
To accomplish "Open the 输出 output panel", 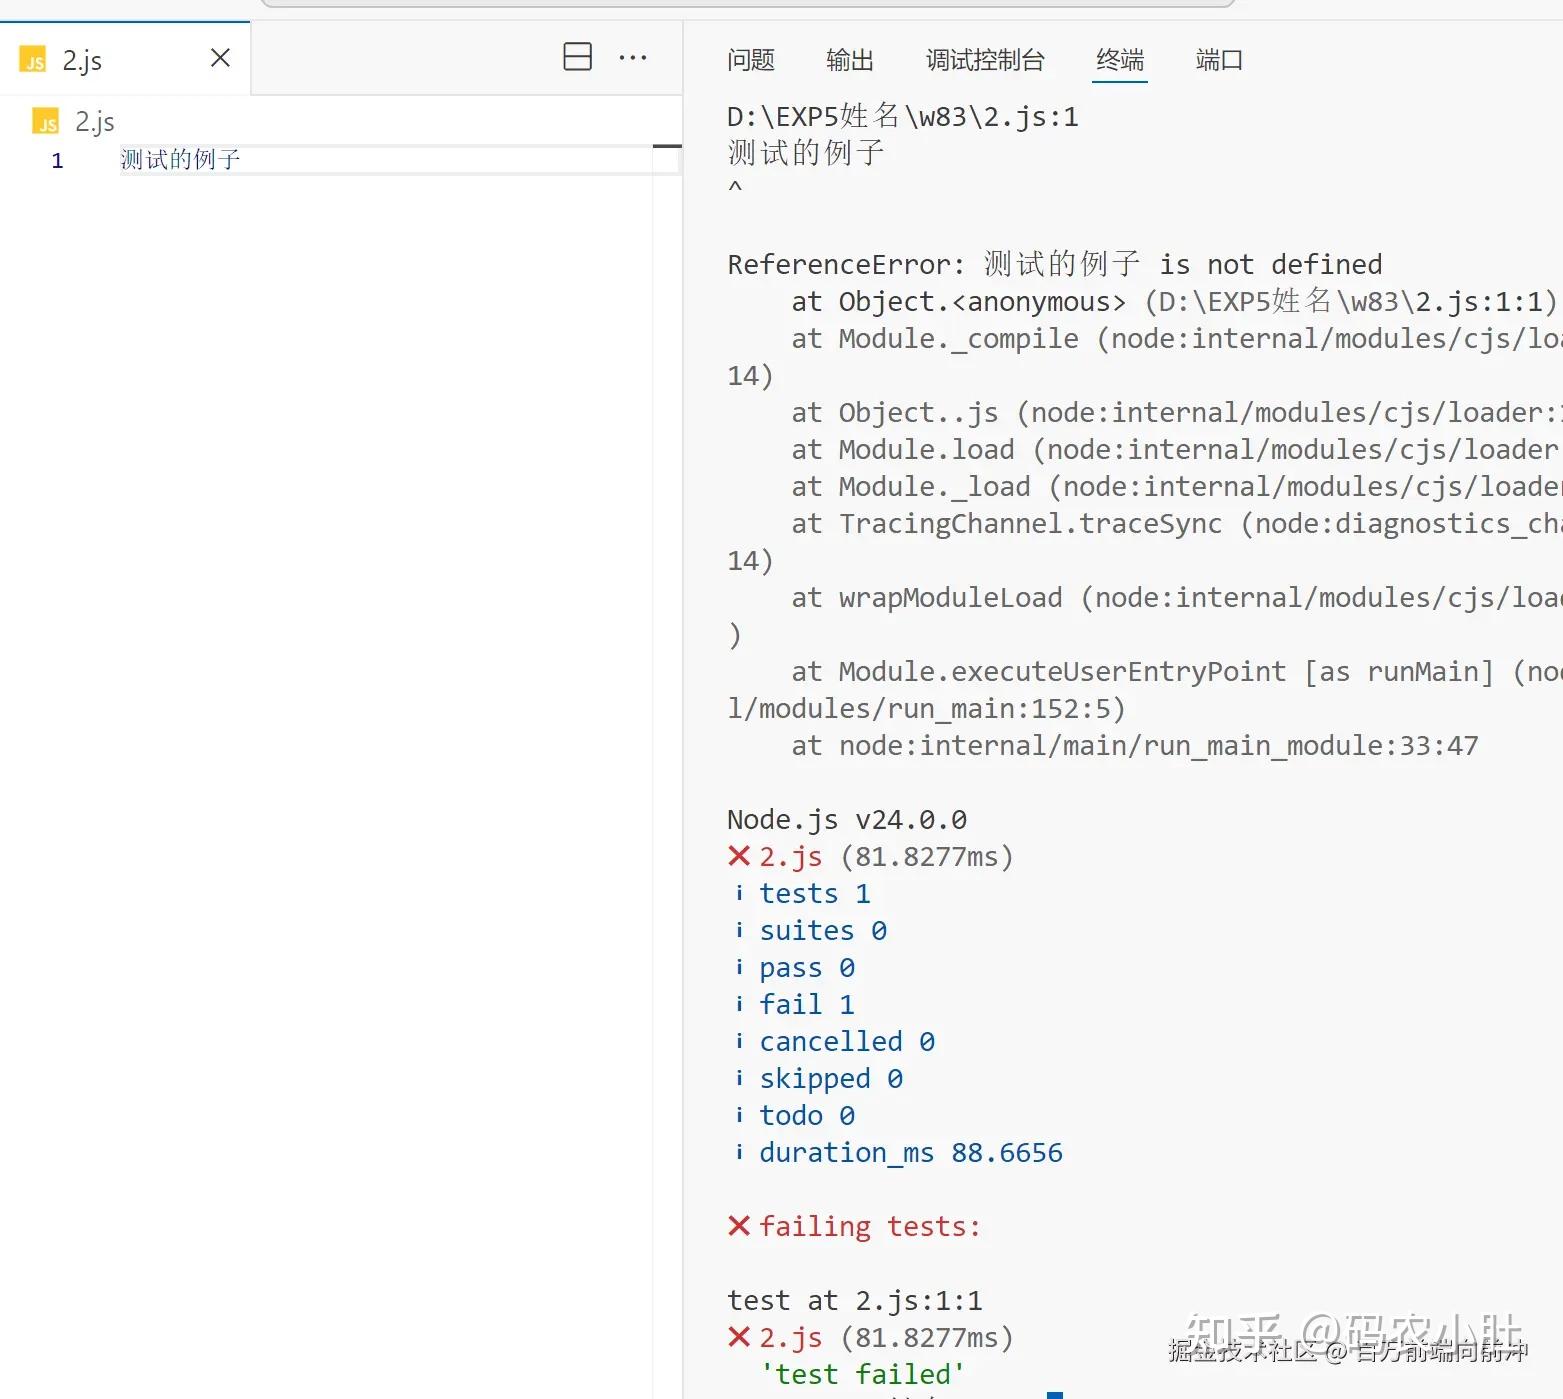I will coord(849,60).
